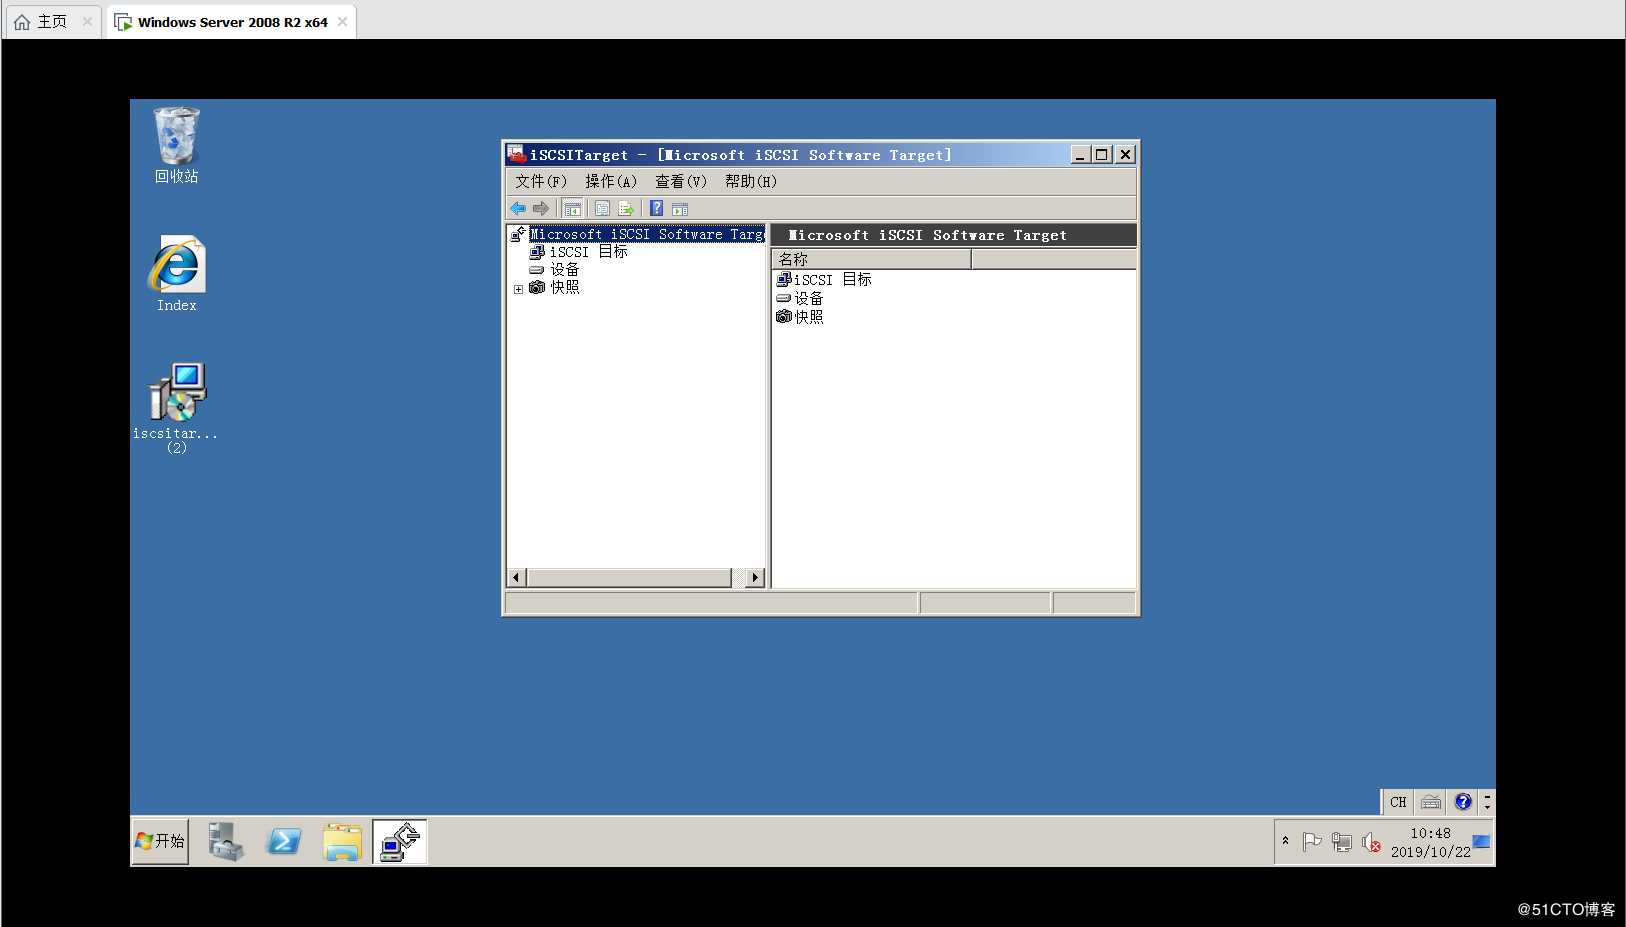Close the Windows Server 2008 R2 x64 tab
The width and height of the screenshot is (1626, 927).
click(343, 22)
